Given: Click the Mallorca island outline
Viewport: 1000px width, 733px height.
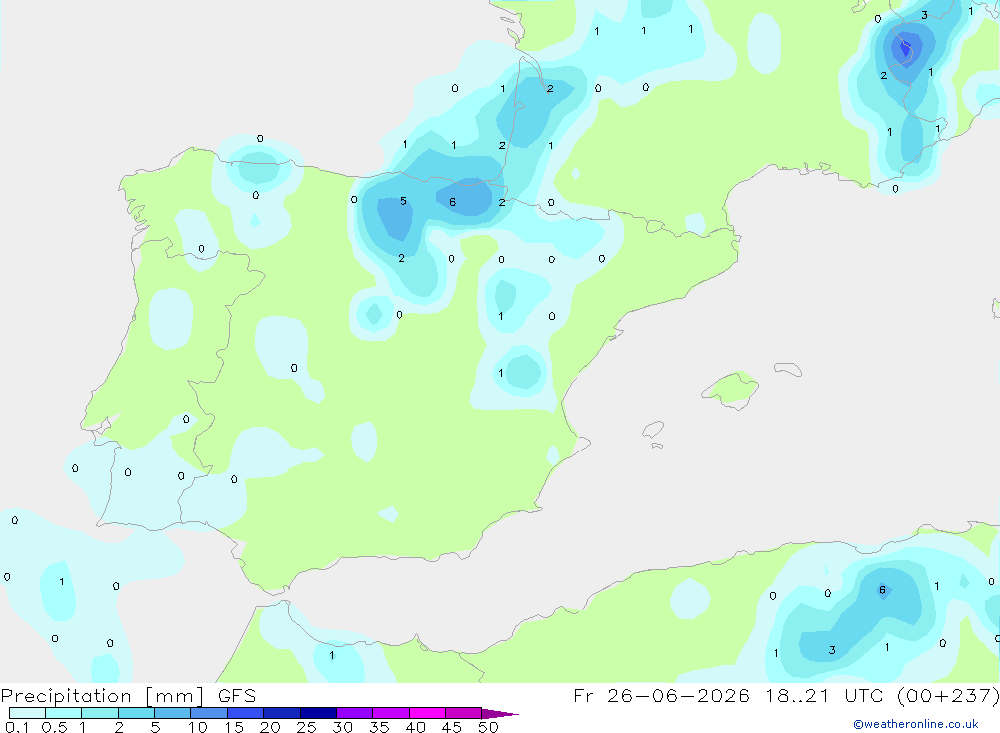Looking at the screenshot, I should click(731, 389).
